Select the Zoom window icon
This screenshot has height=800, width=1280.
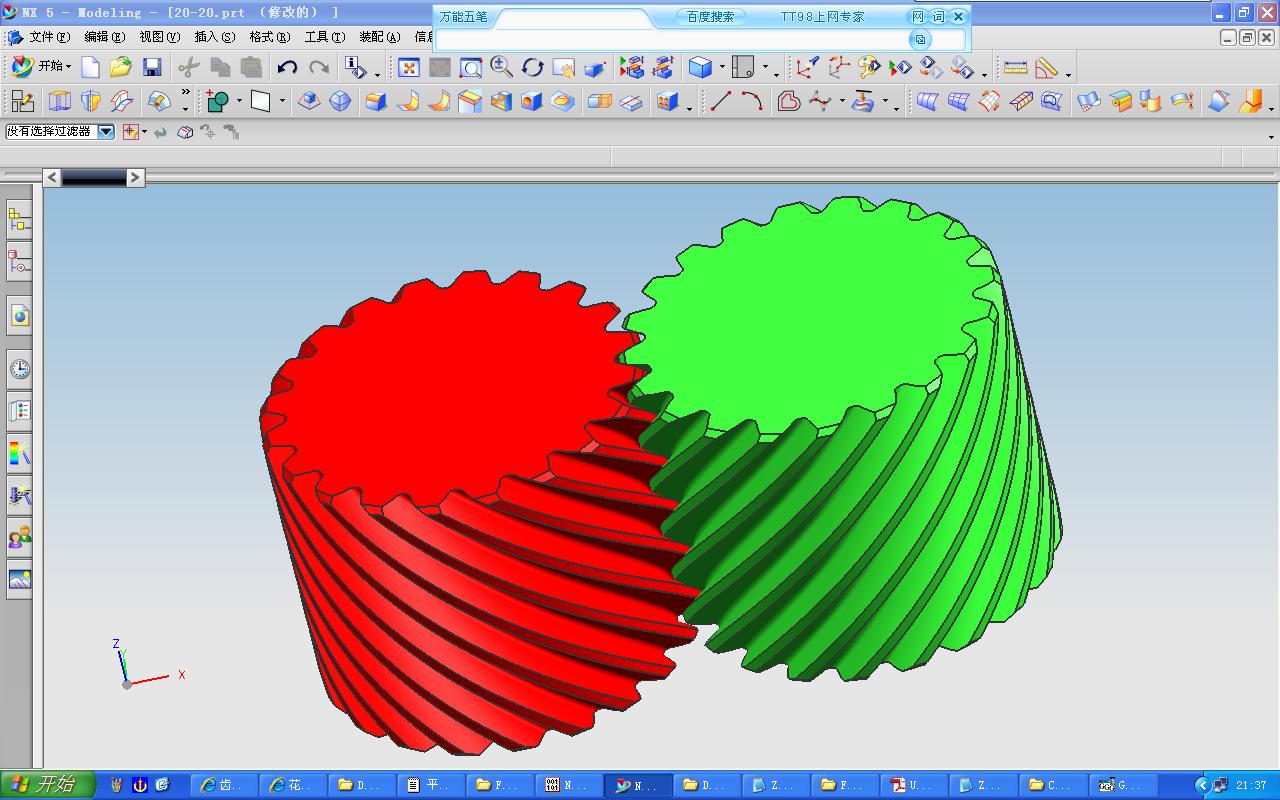[x=470, y=67]
